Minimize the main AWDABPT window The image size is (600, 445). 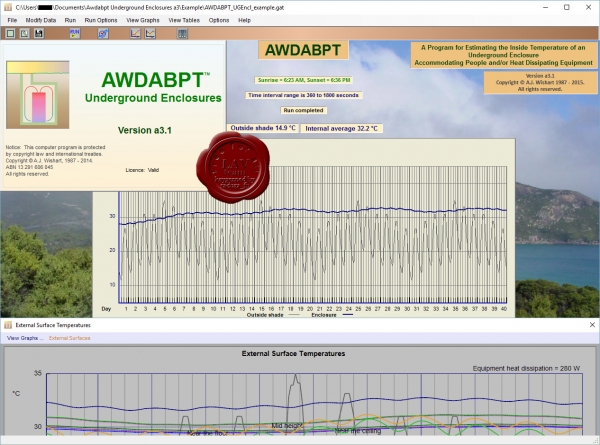click(546, 7)
